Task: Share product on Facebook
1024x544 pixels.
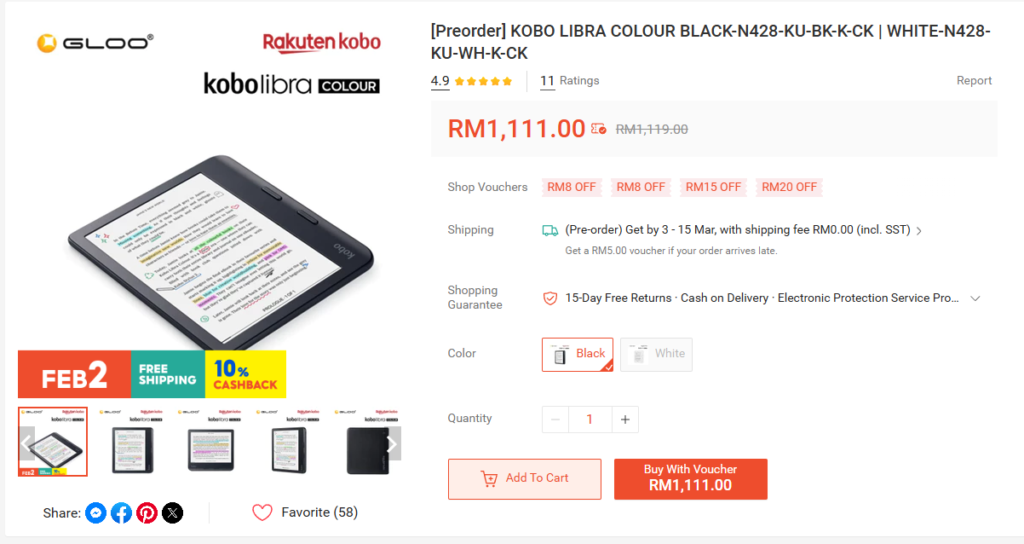Action: [121, 513]
